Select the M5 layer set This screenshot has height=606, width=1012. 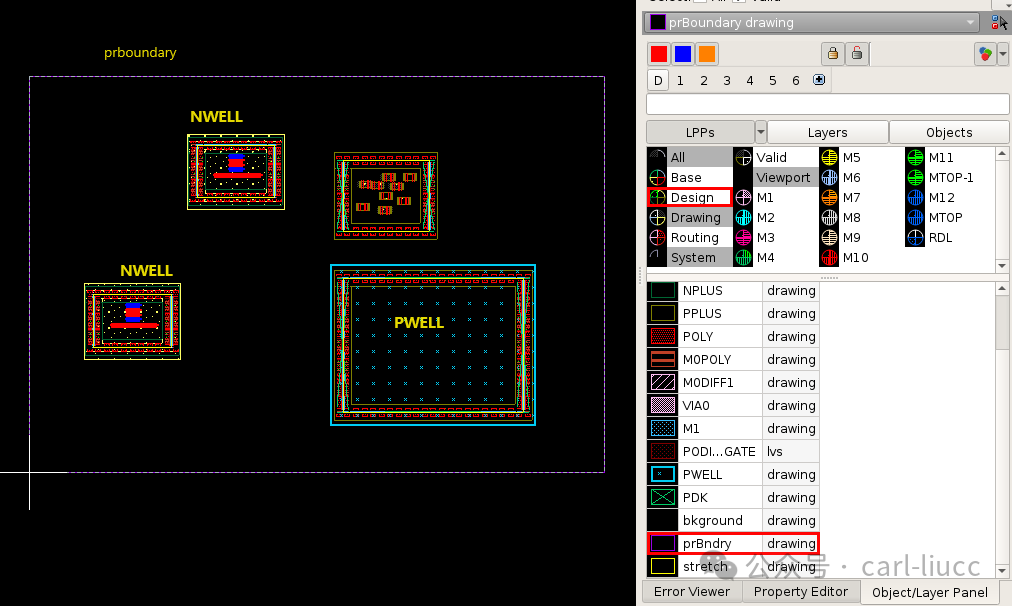(x=862, y=157)
